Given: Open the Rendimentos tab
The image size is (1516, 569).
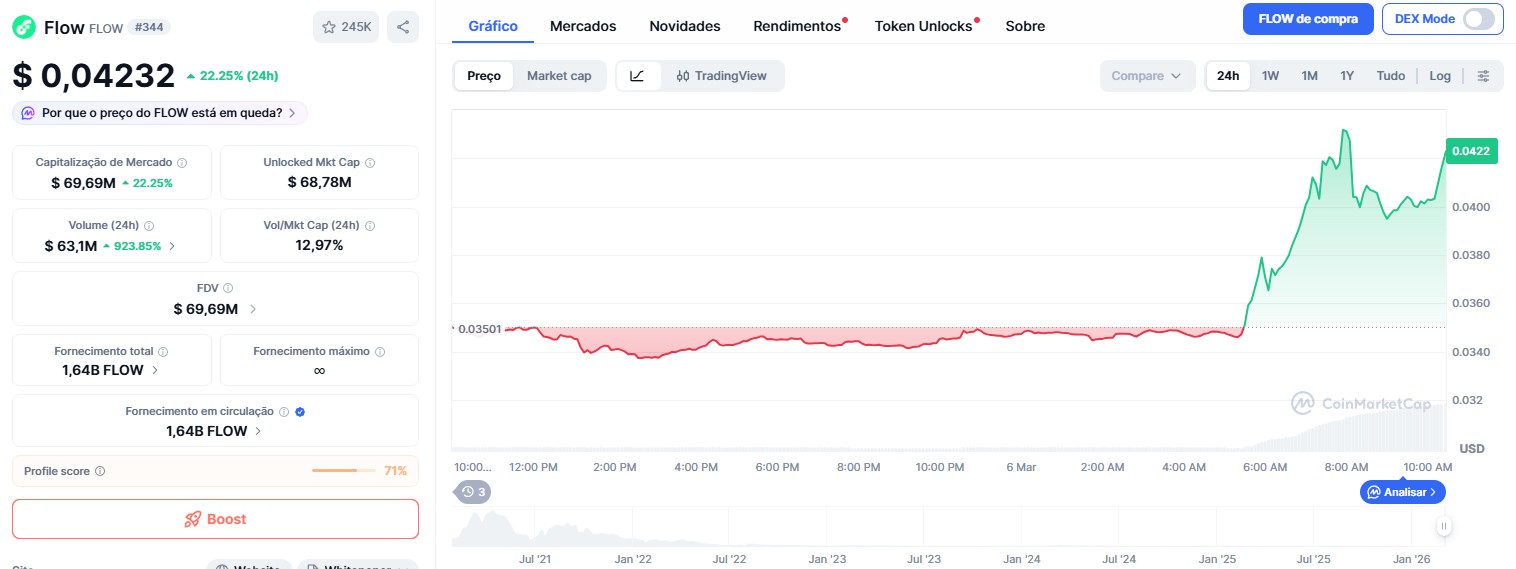Looking at the screenshot, I should click(797, 26).
